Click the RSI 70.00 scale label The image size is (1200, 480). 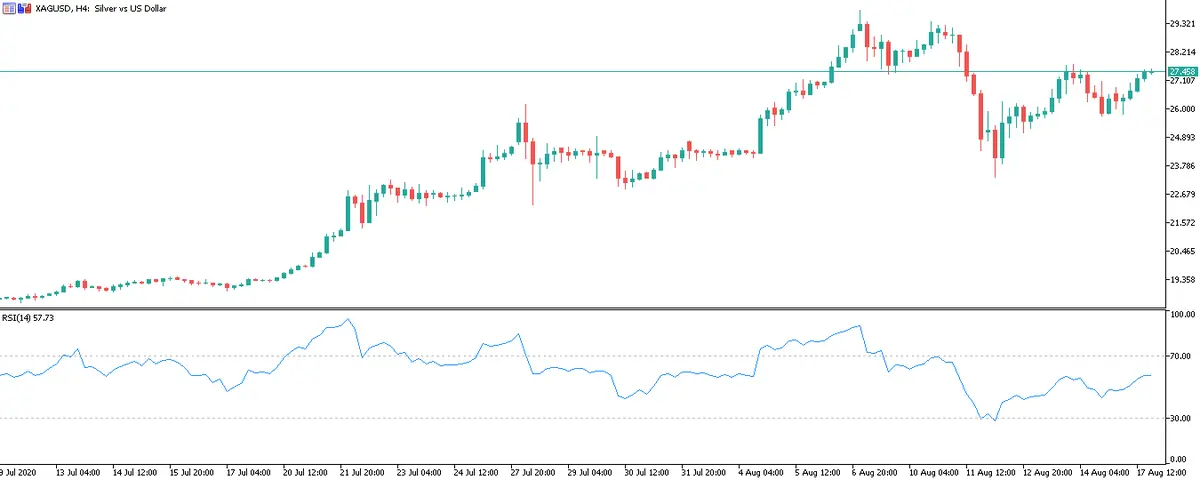tap(1183, 356)
